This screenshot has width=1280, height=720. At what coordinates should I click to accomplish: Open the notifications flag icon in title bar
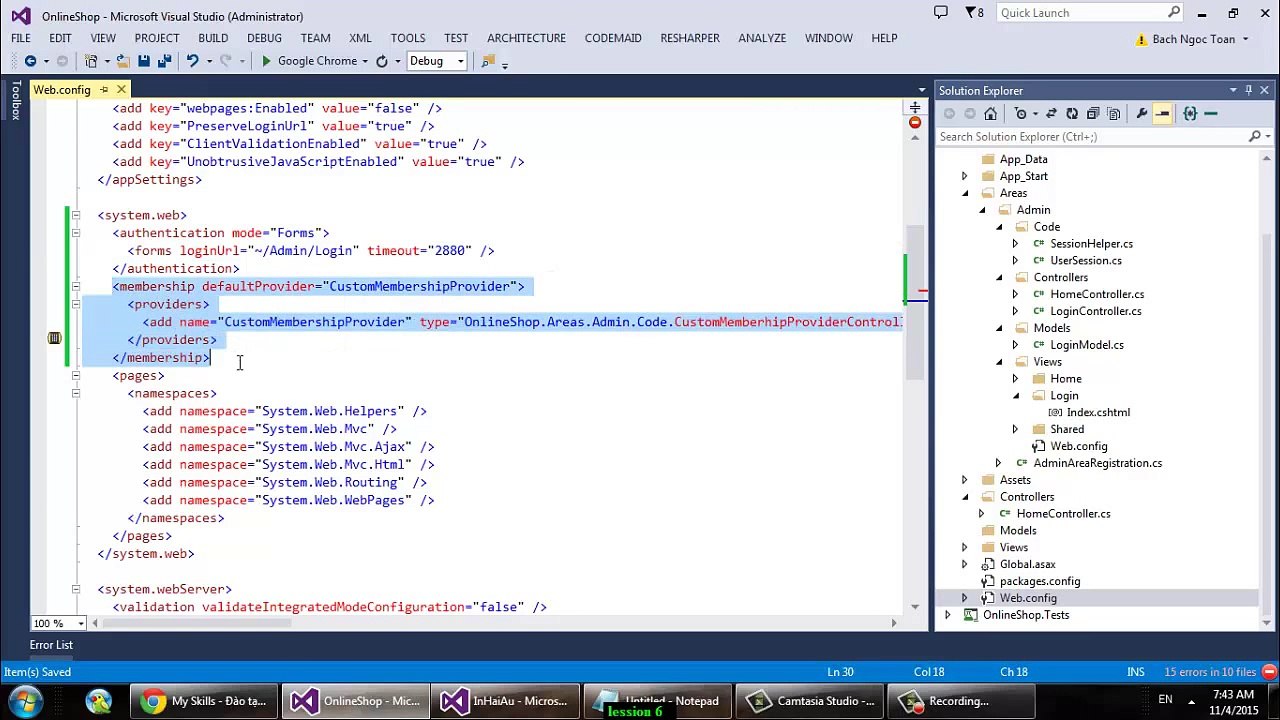tap(973, 13)
